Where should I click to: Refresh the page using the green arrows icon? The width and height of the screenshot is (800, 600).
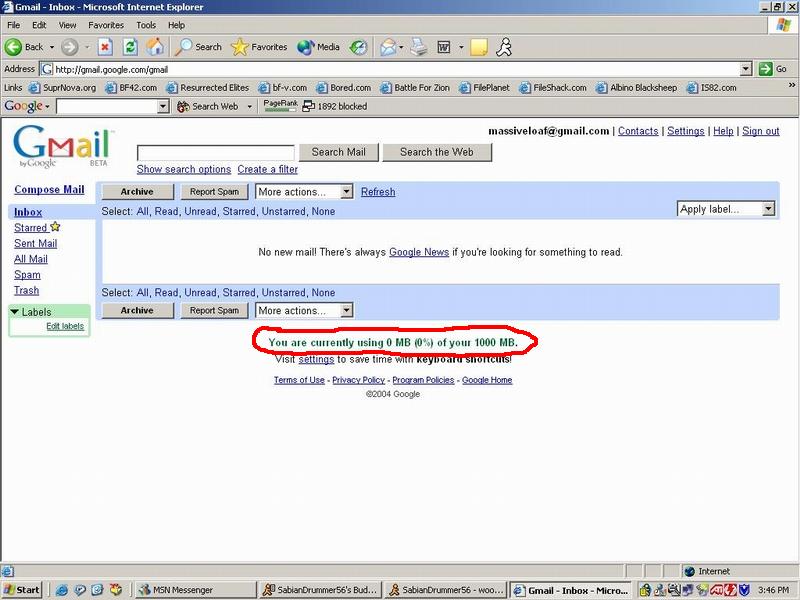click(131, 47)
